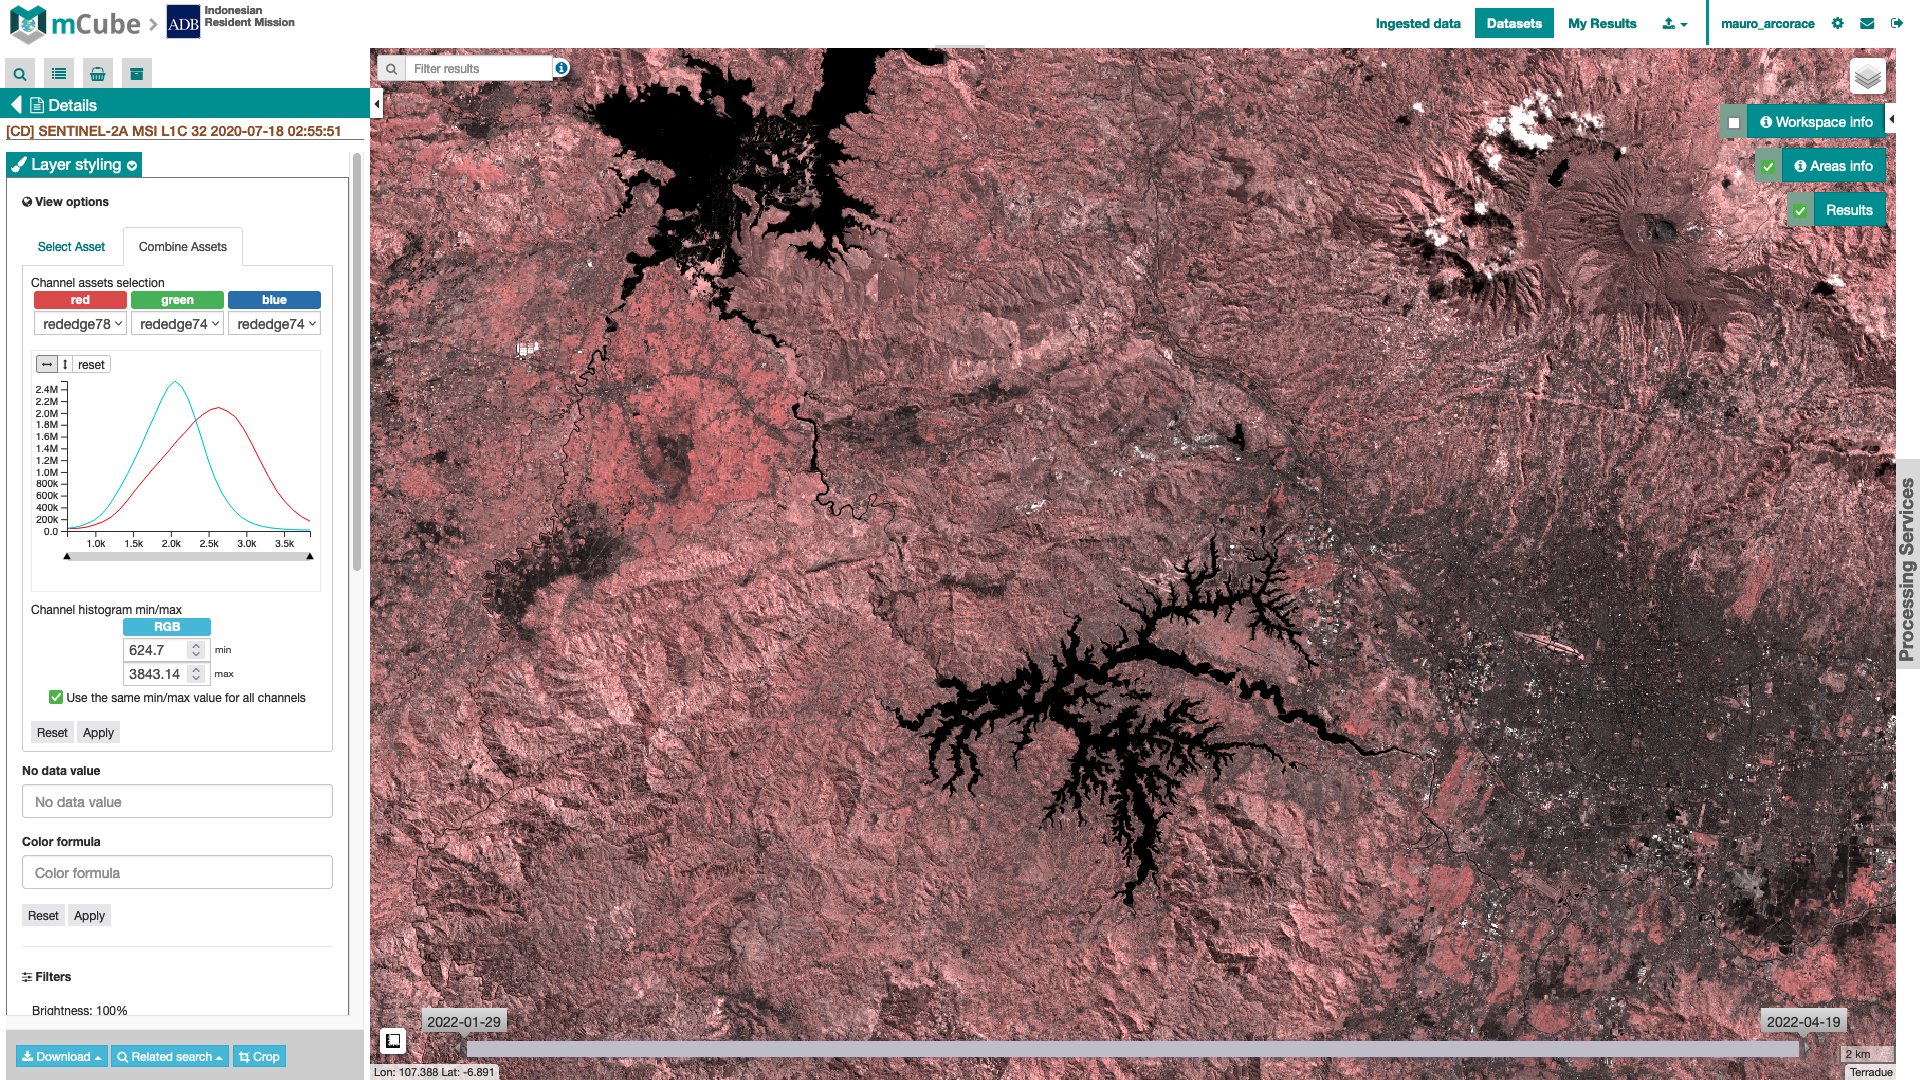The height and width of the screenshot is (1080, 1920).
Task: Uncheck same min/max value for all channels
Action: coord(56,698)
